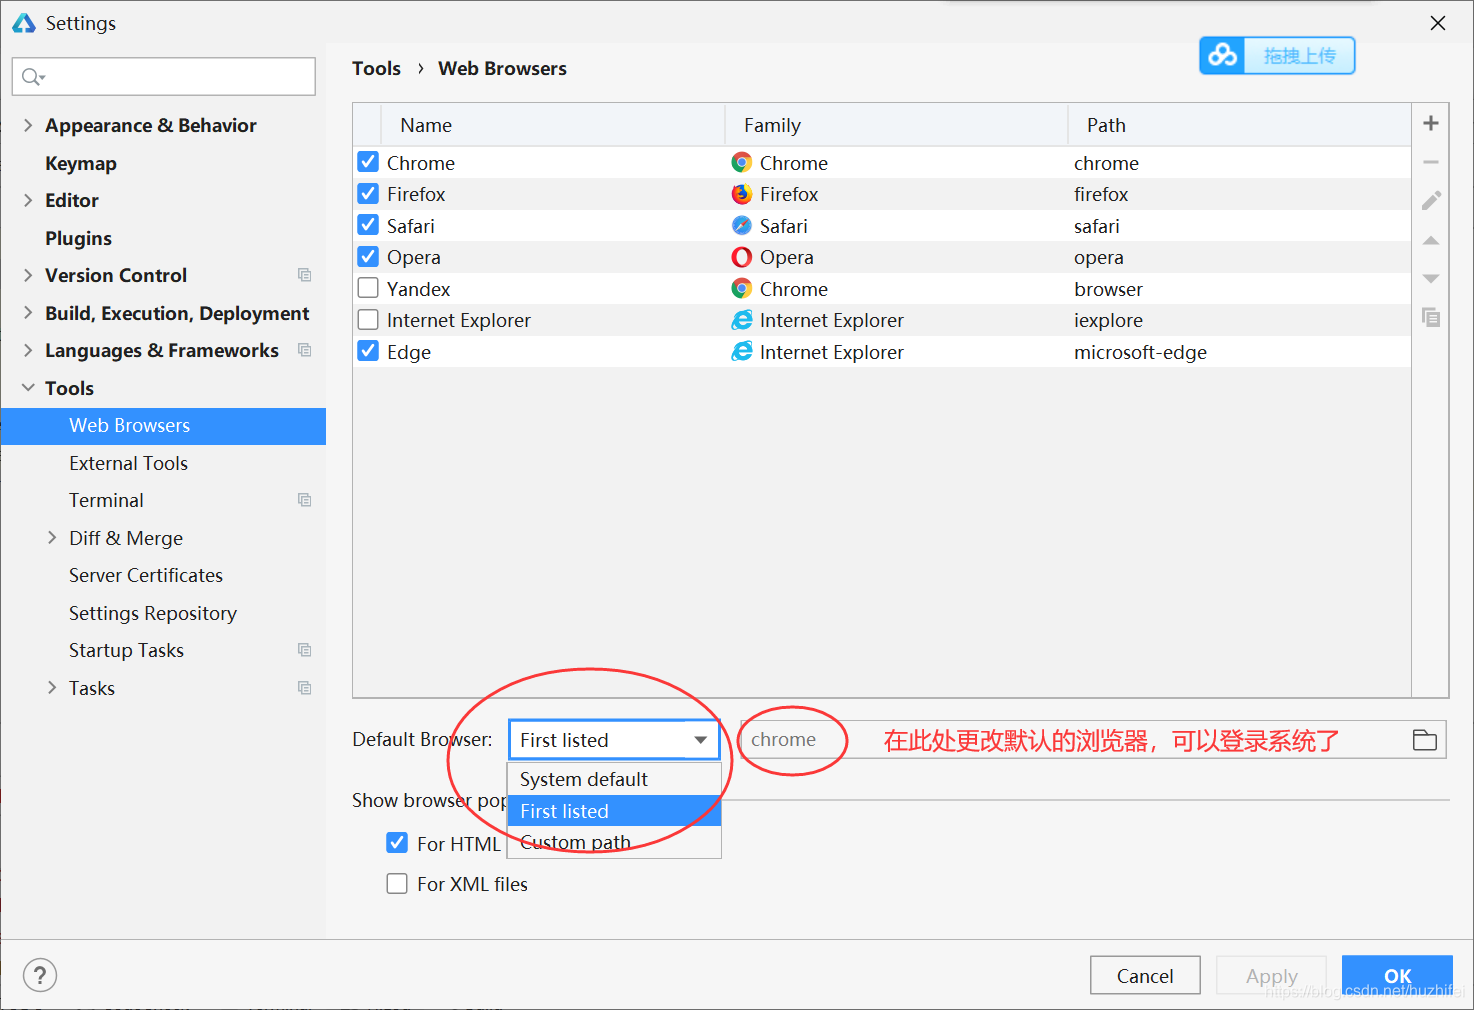
Task: Expand the Editor settings section
Action: [x=28, y=200]
